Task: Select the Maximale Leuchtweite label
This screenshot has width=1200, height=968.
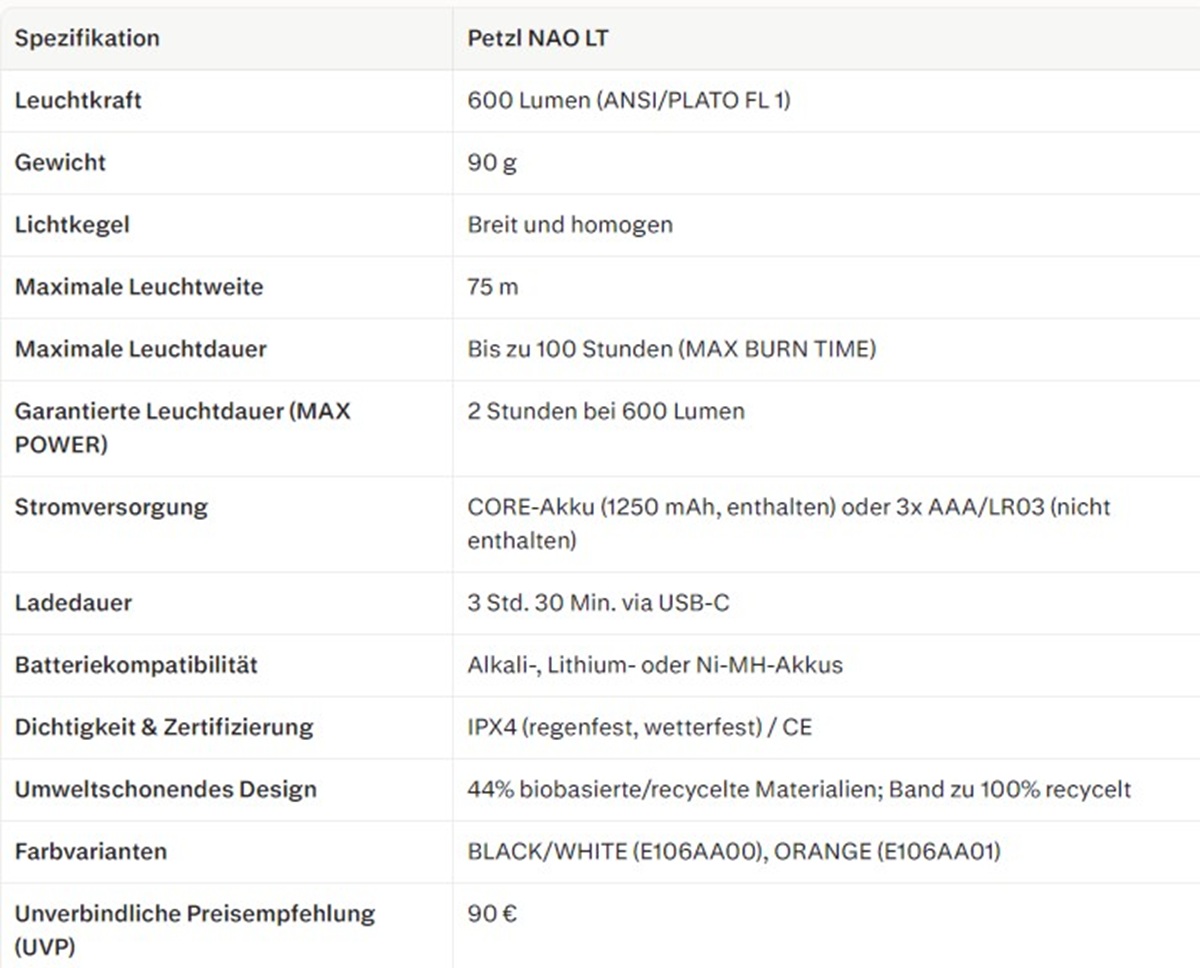Action: tap(139, 287)
